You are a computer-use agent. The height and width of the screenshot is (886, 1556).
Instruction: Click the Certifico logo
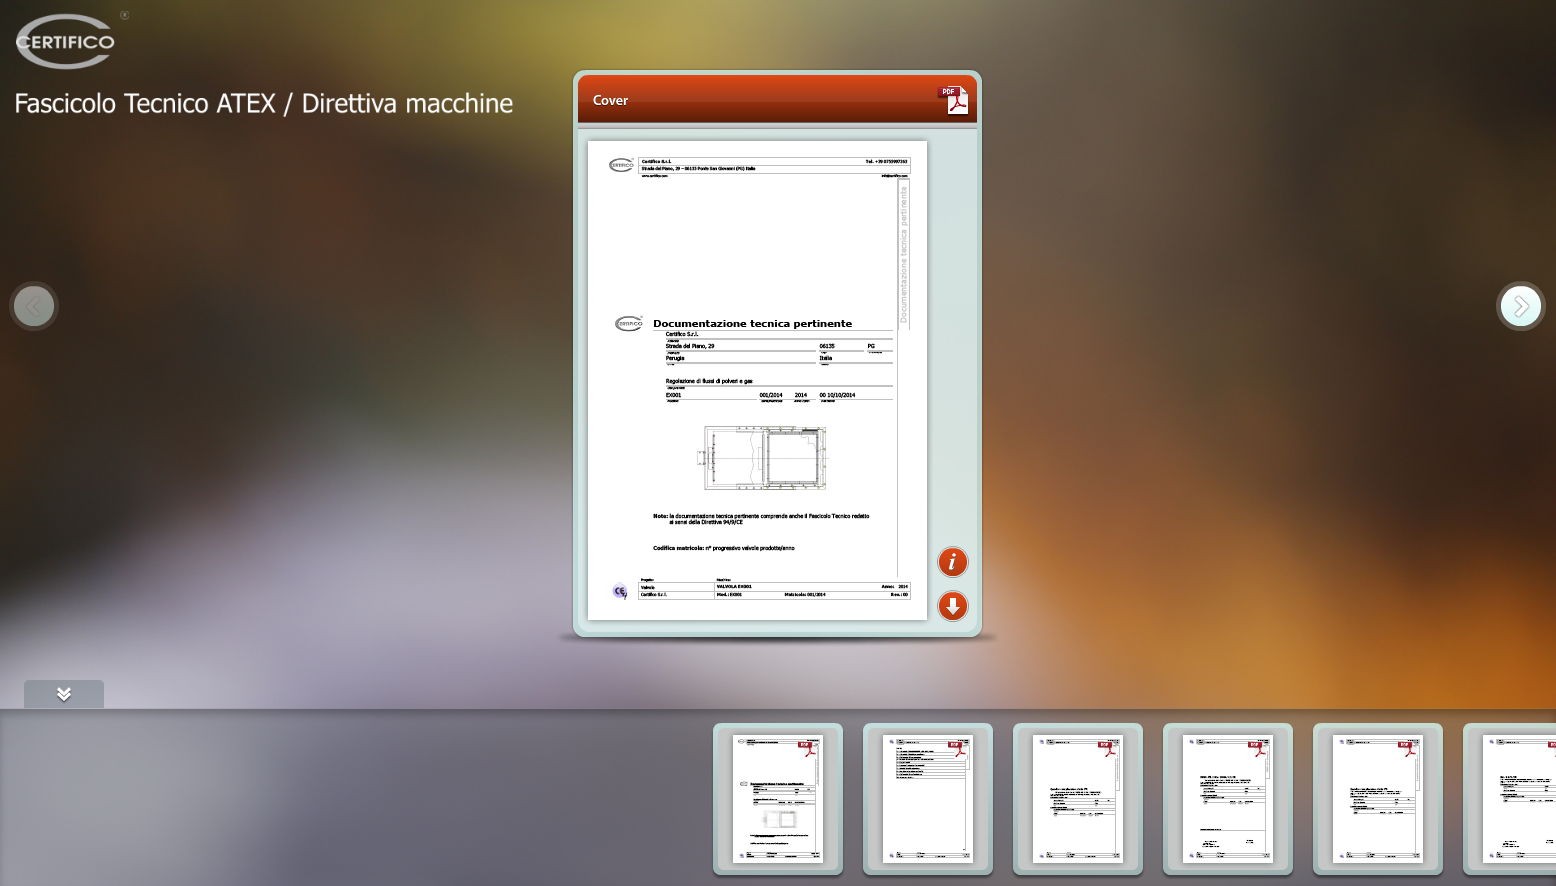[x=66, y=42]
